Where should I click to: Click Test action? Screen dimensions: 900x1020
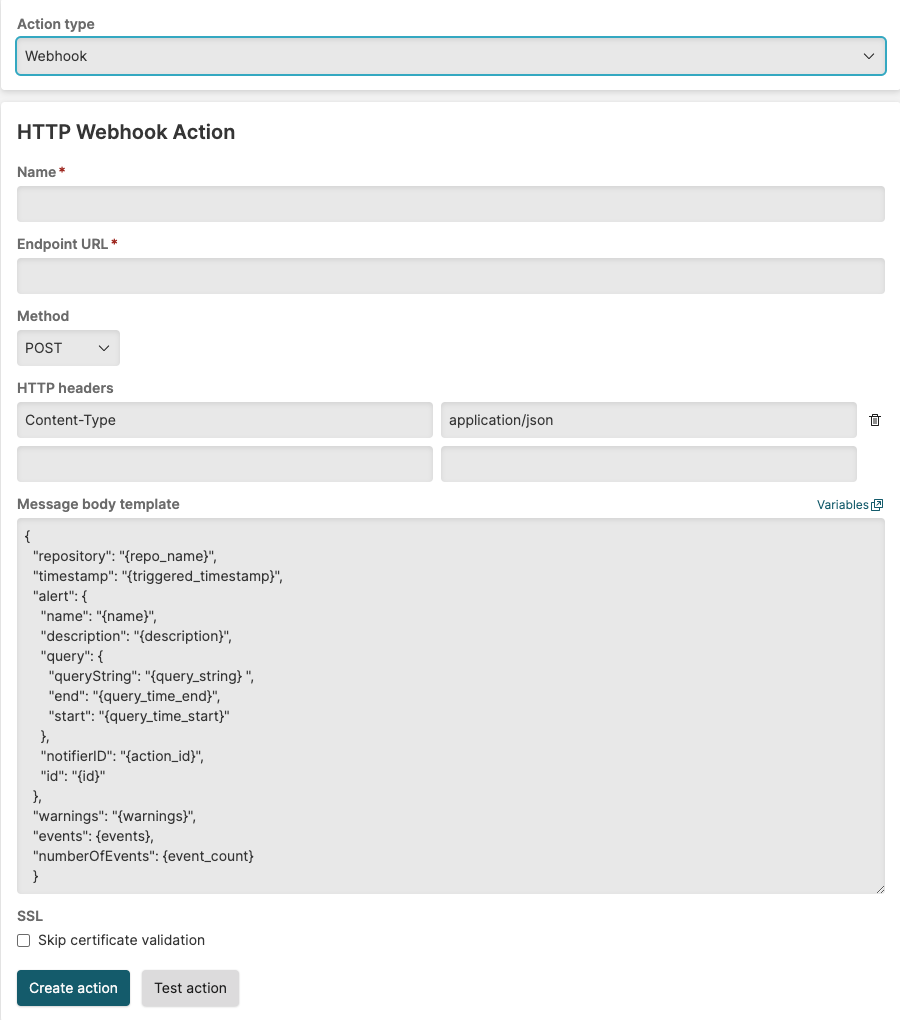[190, 987]
